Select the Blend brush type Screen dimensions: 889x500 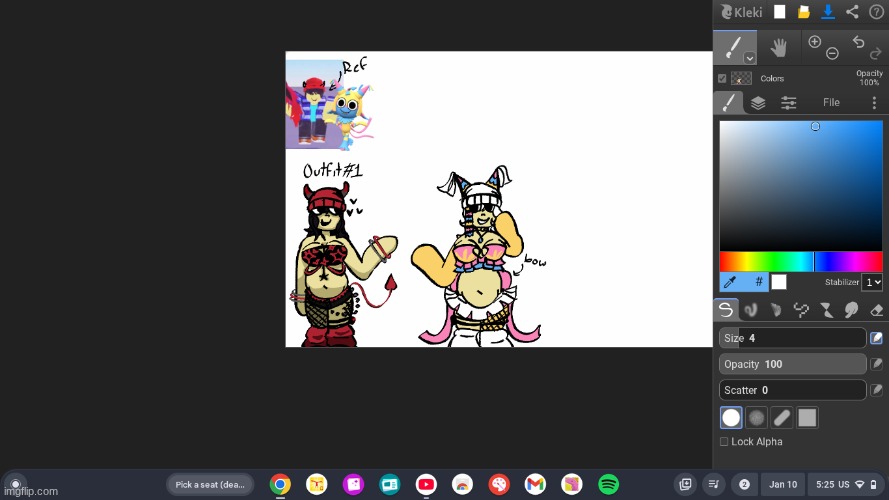click(x=751, y=310)
